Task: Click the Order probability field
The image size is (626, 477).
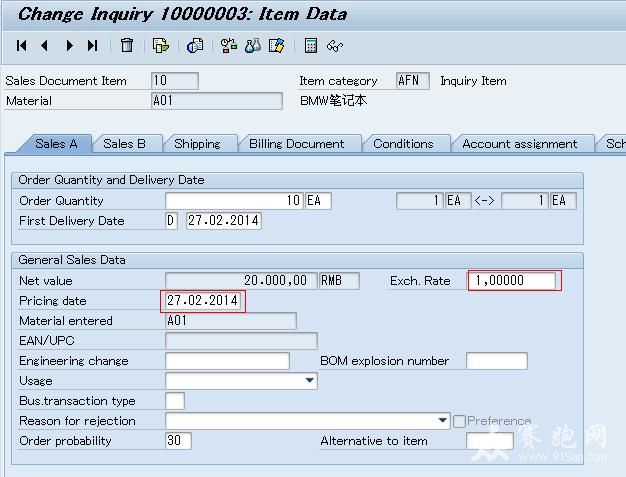Action: click(x=178, y=440)
